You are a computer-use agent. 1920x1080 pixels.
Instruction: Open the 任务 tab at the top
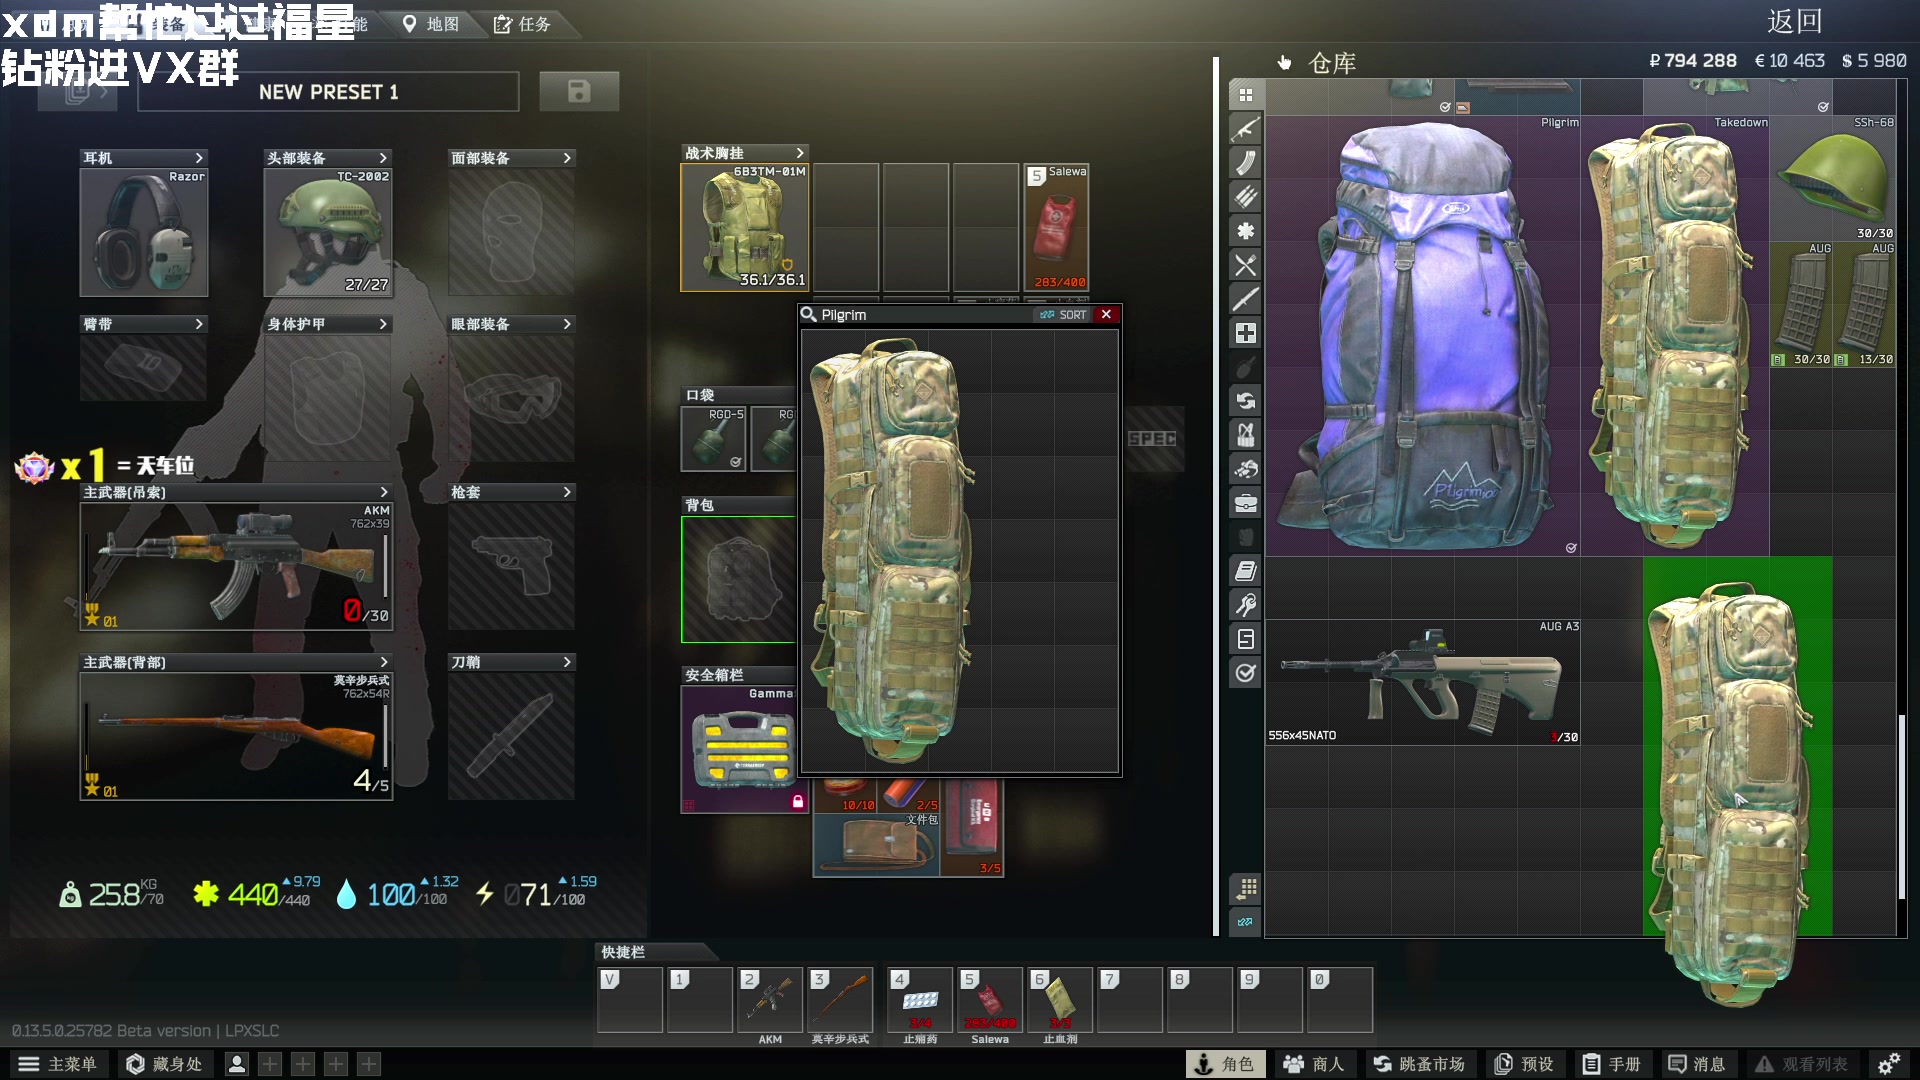point(522,24)
